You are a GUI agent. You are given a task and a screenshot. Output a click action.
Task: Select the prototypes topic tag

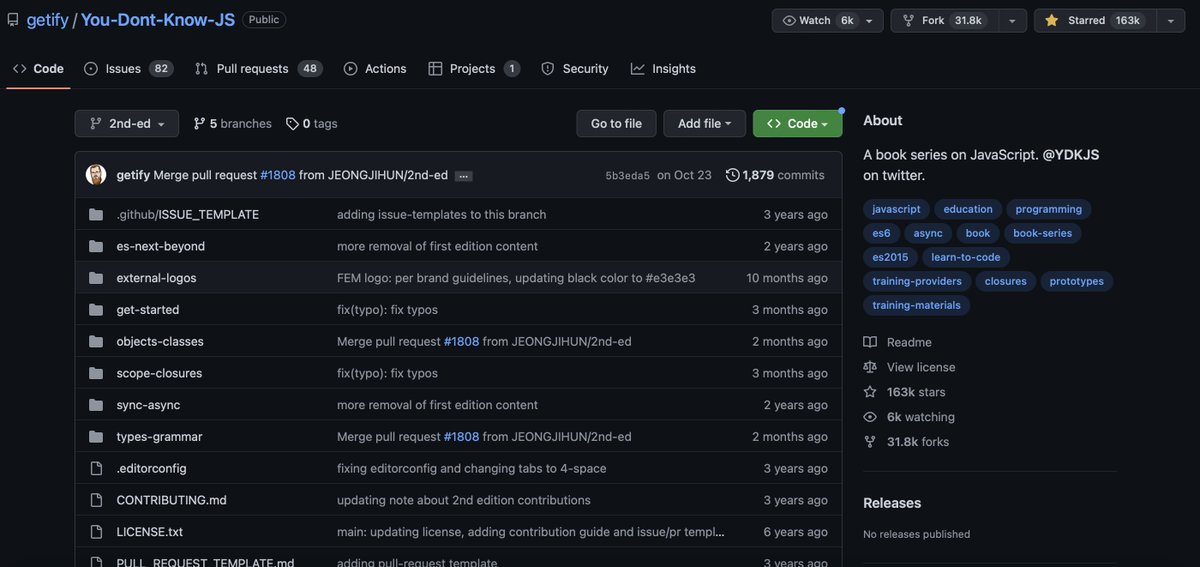[1077, 281]
